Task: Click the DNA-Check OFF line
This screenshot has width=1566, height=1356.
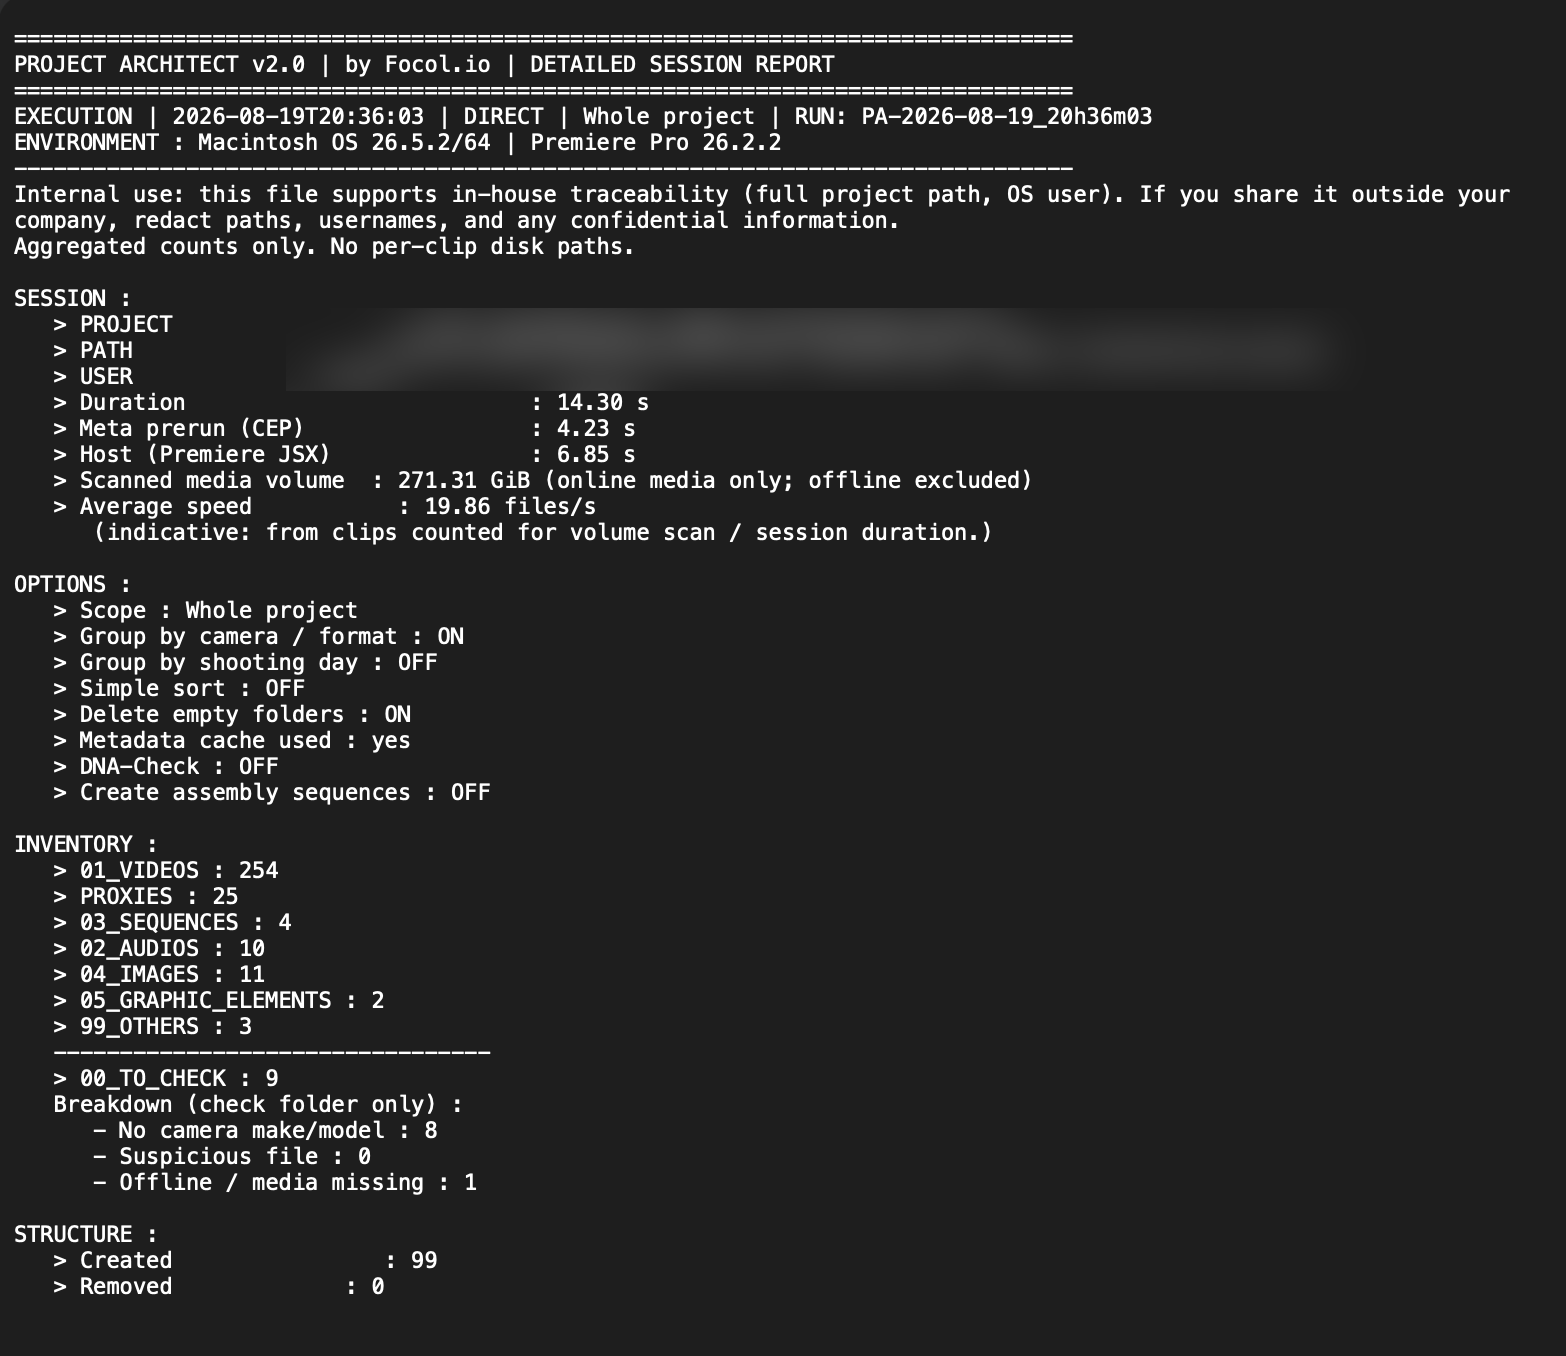Action: [166, 767]
